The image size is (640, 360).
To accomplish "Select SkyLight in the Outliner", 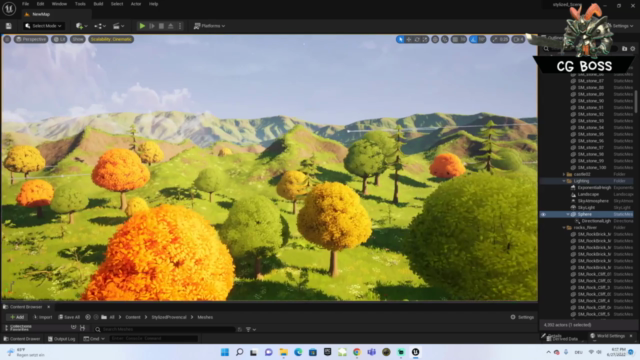I will click(x=586, y=208).
